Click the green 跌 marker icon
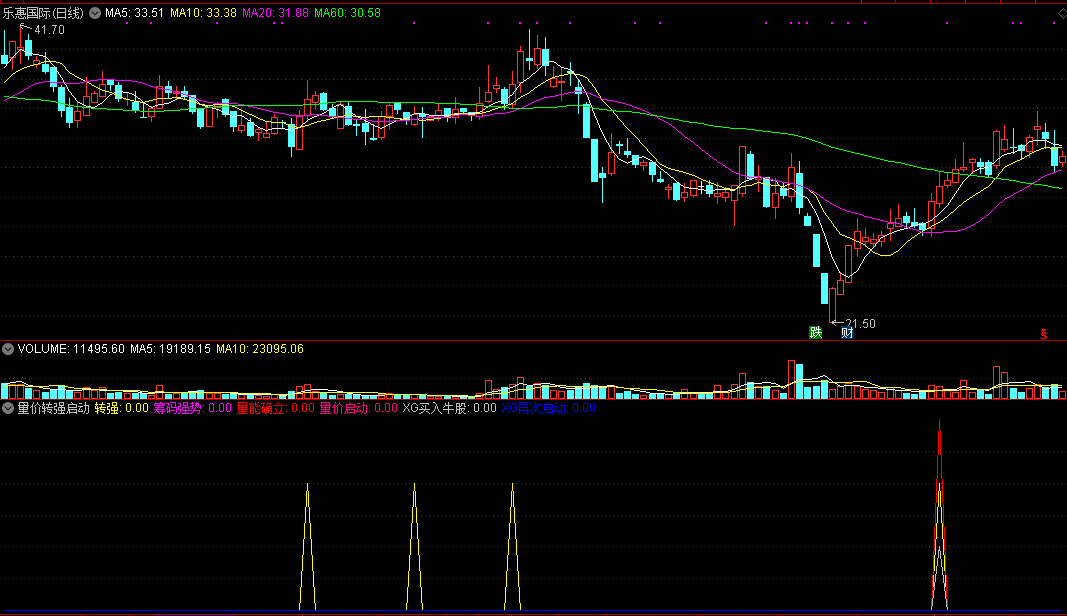 (815, 332)
